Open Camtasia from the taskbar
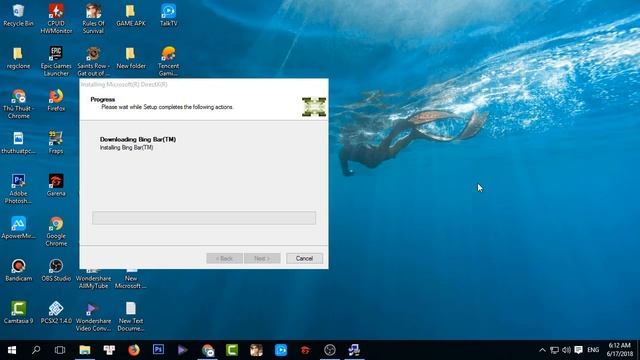 point(232,350)
